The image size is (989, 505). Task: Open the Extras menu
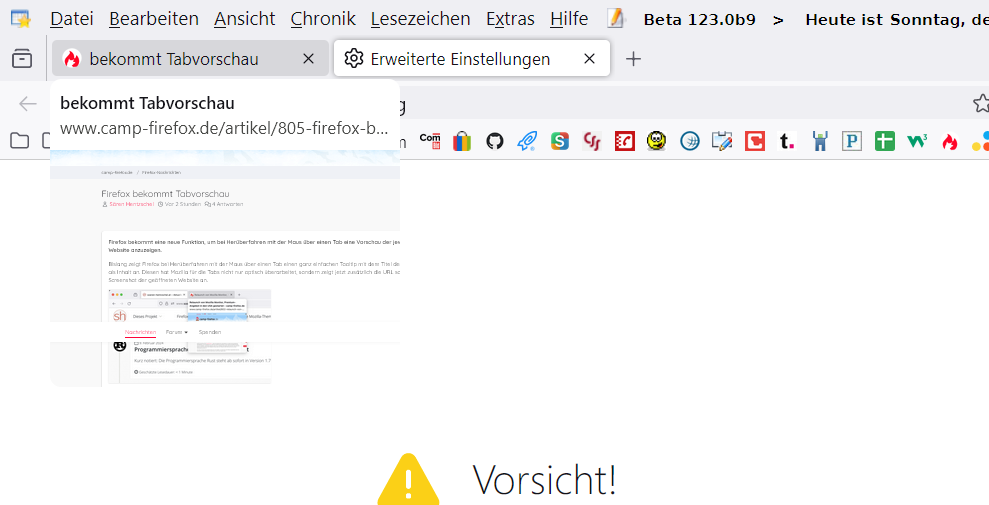coord(510,19)
